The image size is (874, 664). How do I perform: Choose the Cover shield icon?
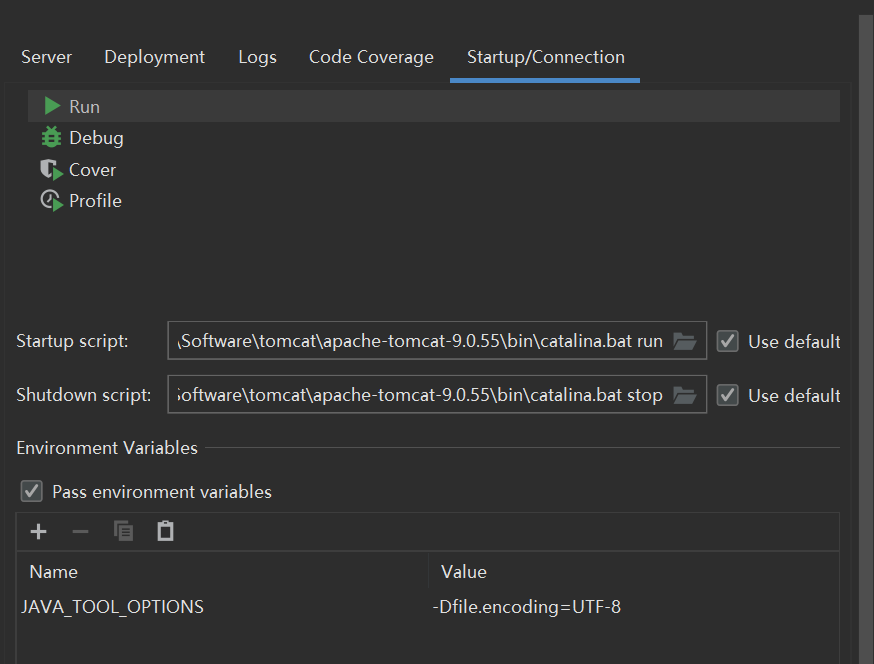52,170
